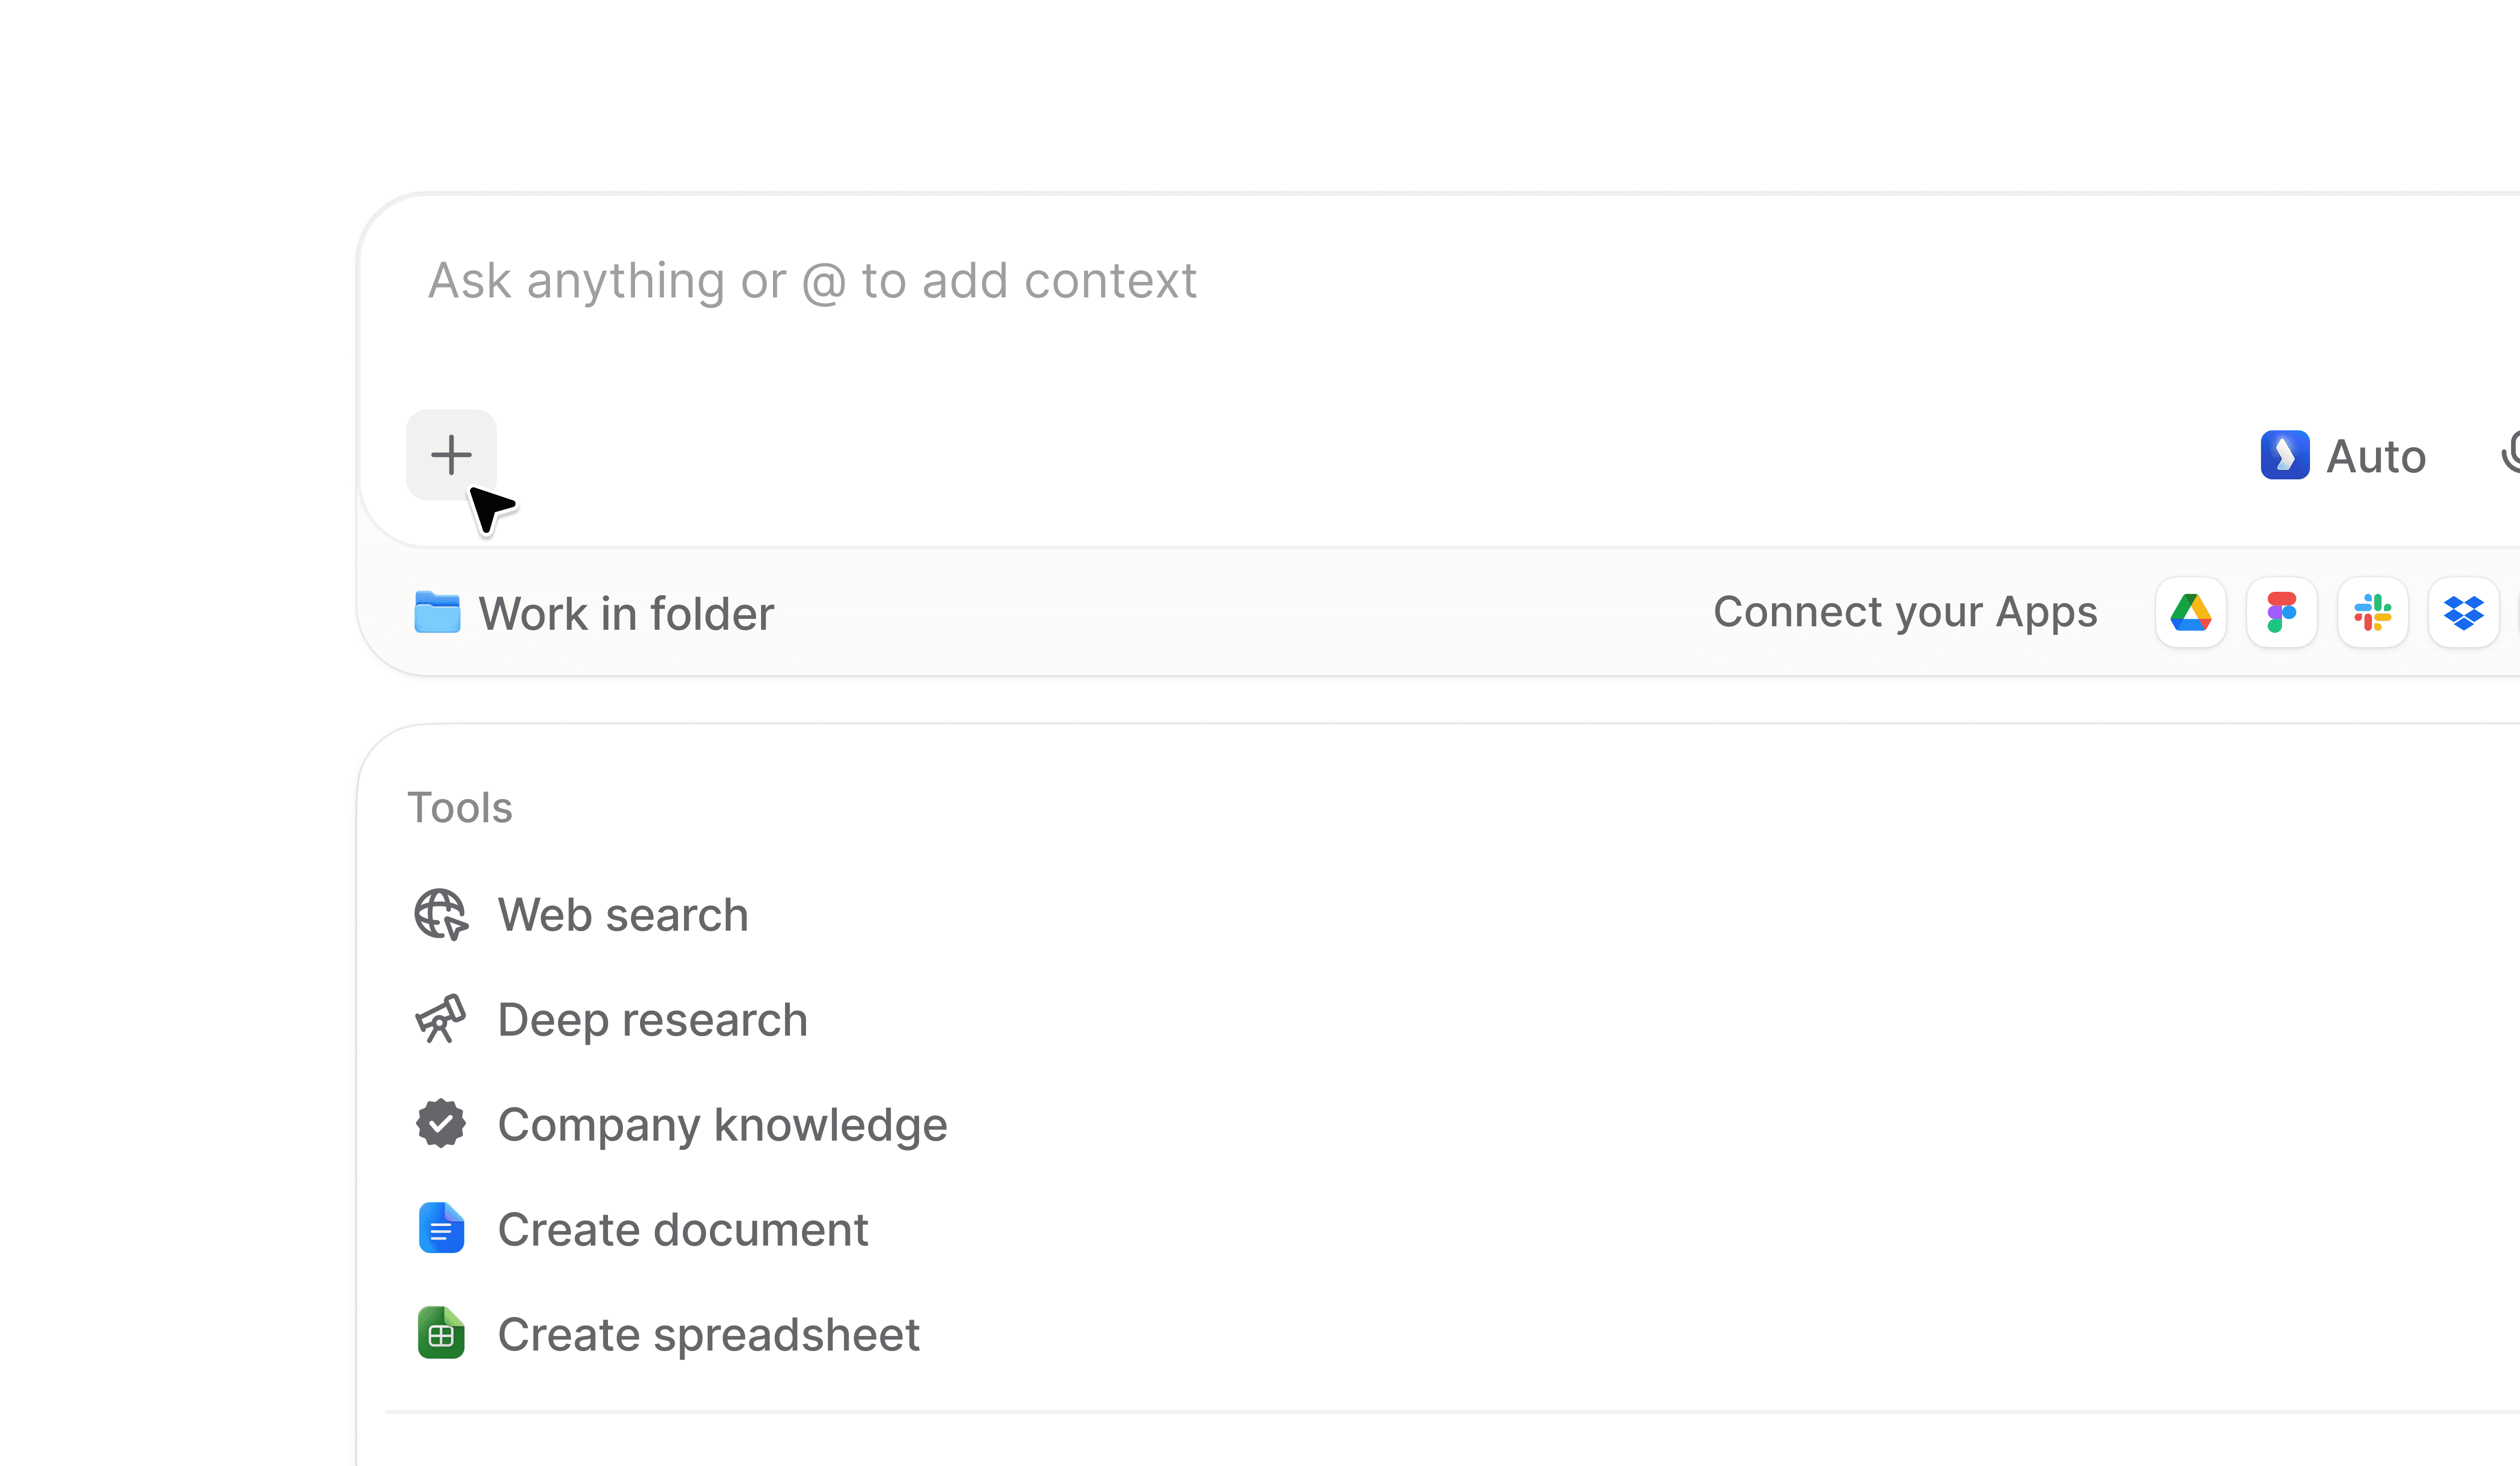Image resolution: width=2520 pixels, height=1466 pixels.
Task: Click the Web search globe icon
Action: click(441, 915)
